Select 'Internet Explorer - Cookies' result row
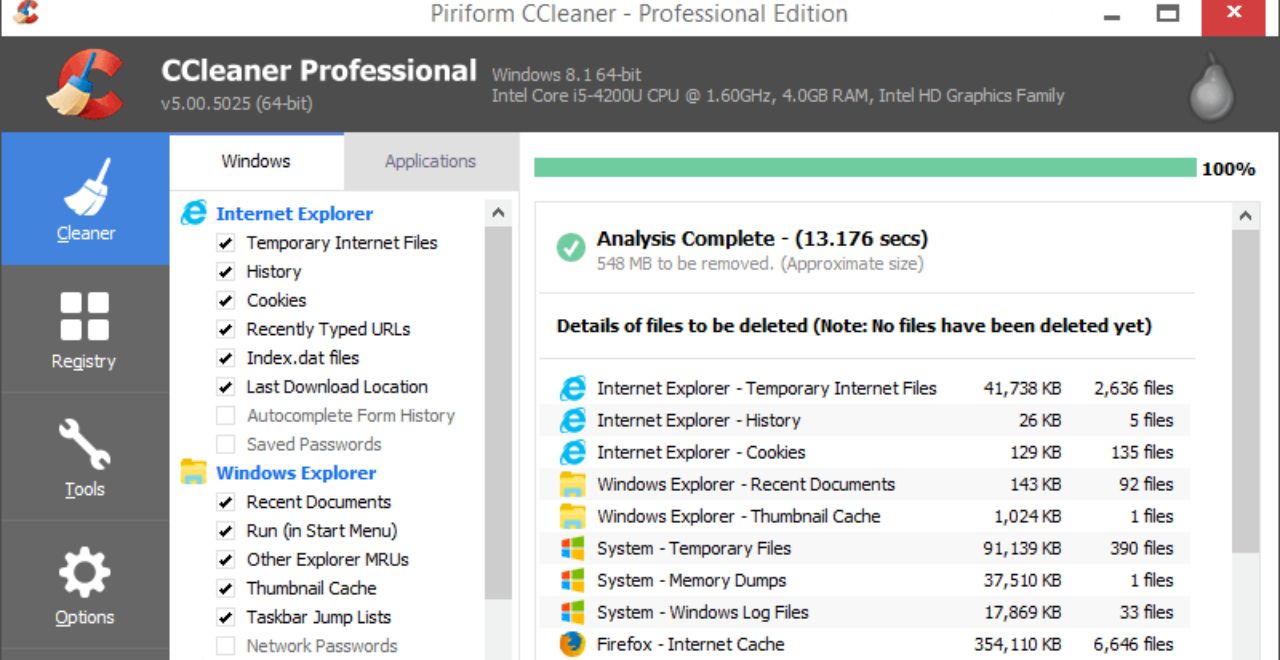 click(x=867, y=452)
